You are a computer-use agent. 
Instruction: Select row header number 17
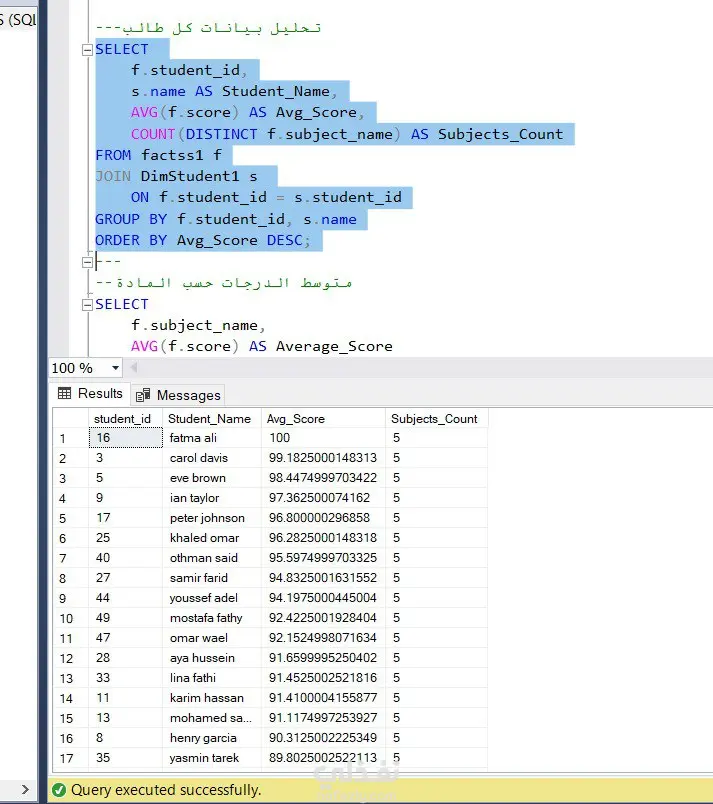coord(71,758)
